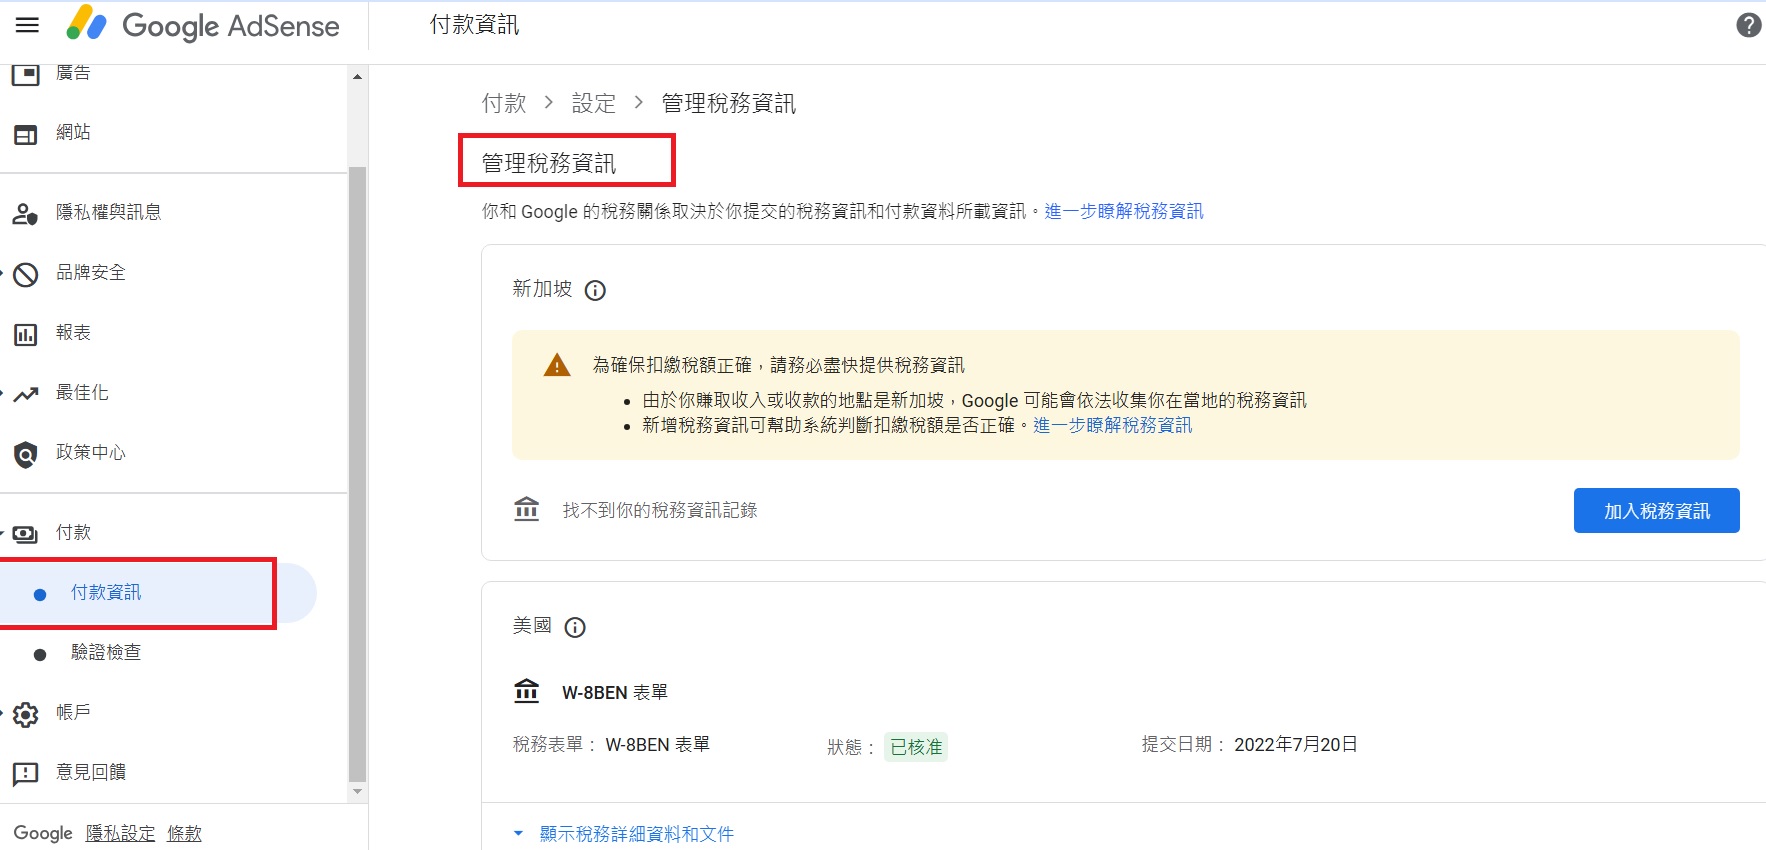Click 找不到你的稅務資訊記錄 text
Viewport: 1766px width, 850px height.
pyautogui.click(x=660, y=510)
